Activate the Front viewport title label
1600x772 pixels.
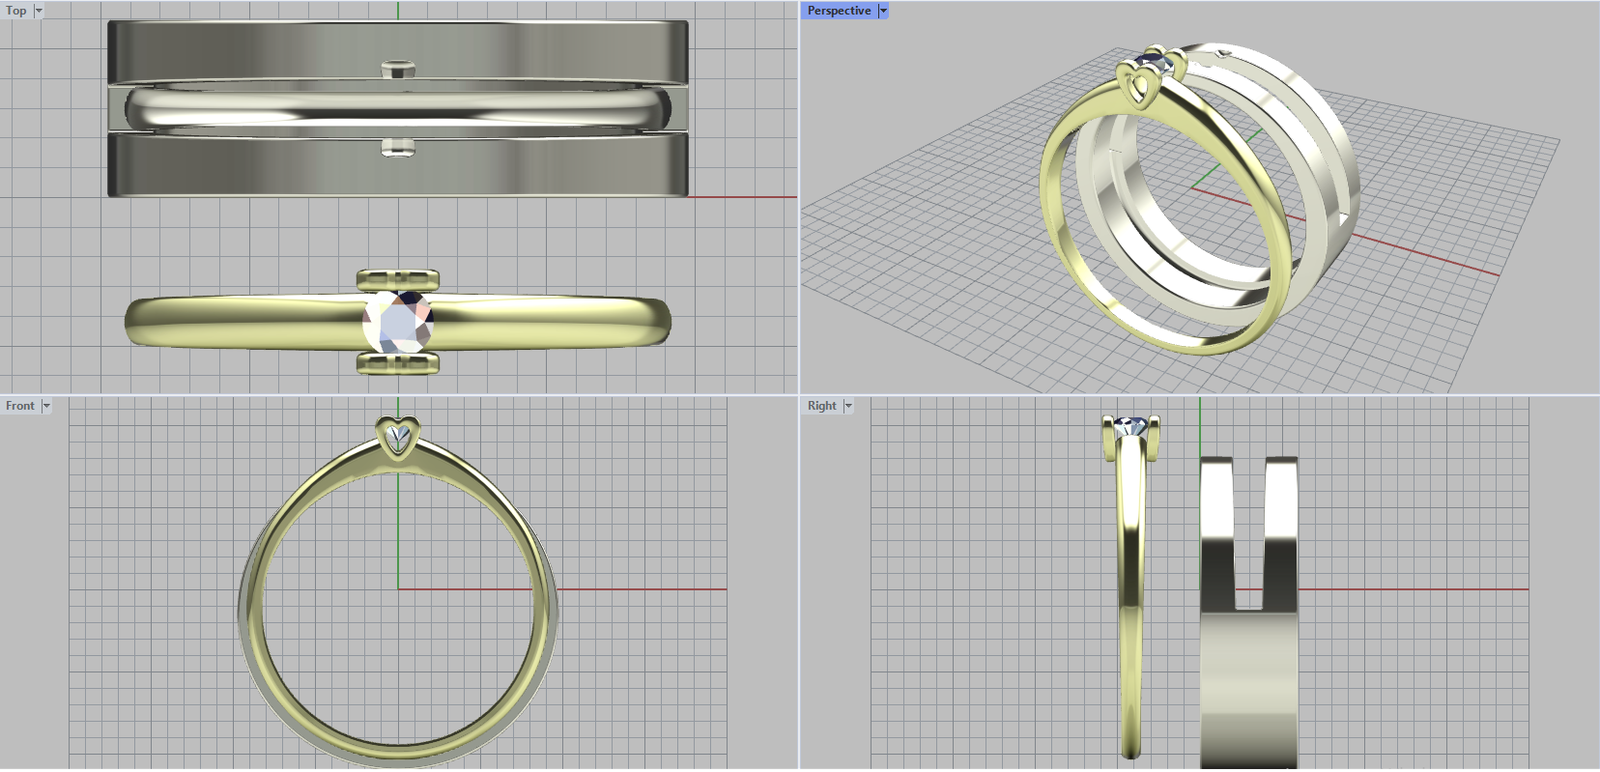[20, 406]
